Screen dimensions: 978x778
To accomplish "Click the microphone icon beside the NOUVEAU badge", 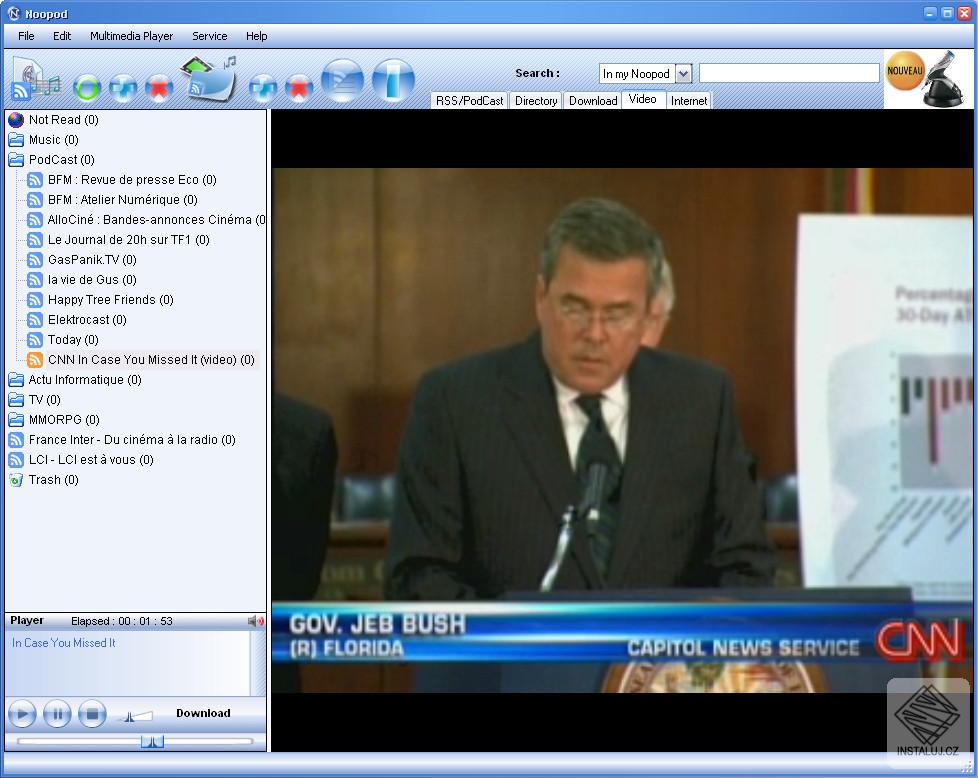I will click(944, 79).
